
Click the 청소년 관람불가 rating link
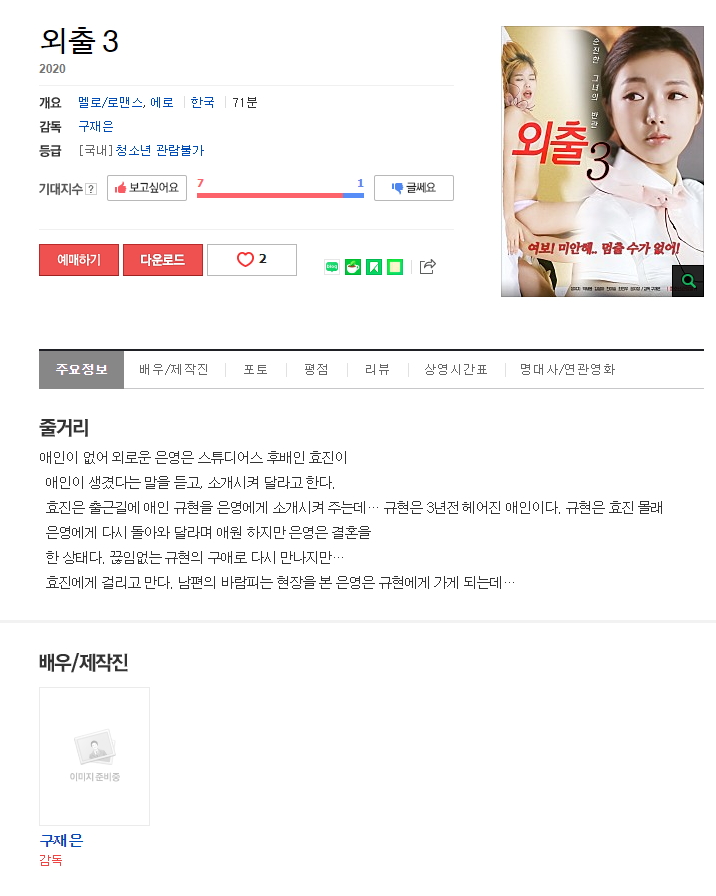point(159,150)
